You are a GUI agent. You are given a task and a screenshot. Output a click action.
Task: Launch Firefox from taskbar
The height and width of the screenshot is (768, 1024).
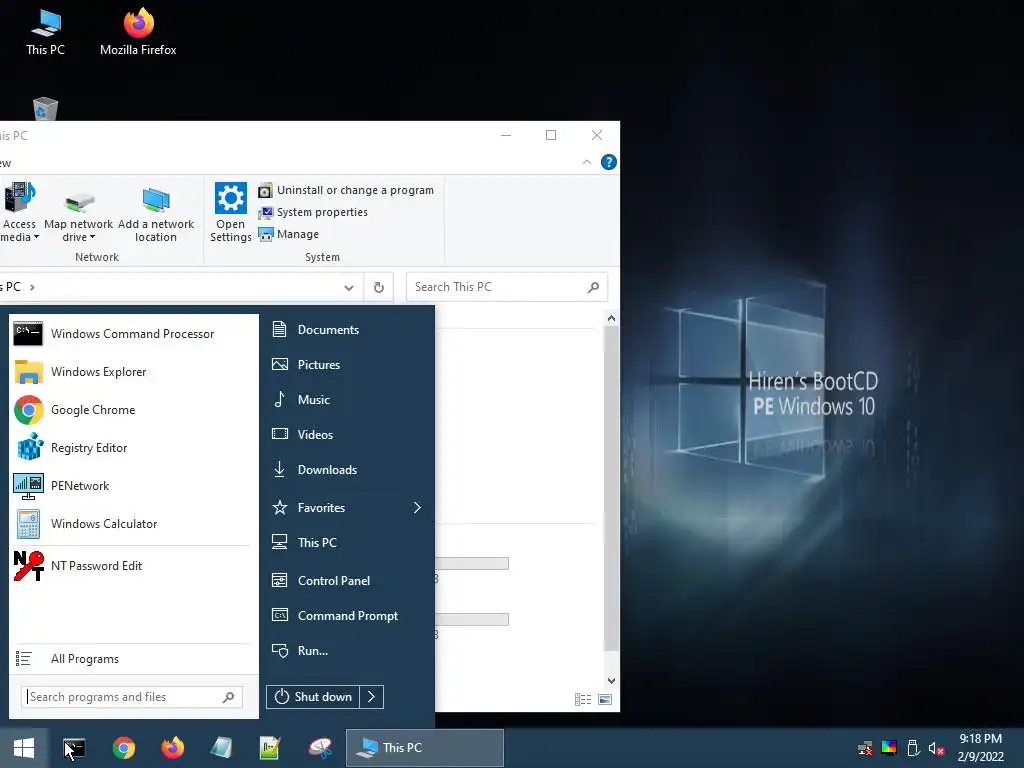pyautogui.click(x=172, y=748)
